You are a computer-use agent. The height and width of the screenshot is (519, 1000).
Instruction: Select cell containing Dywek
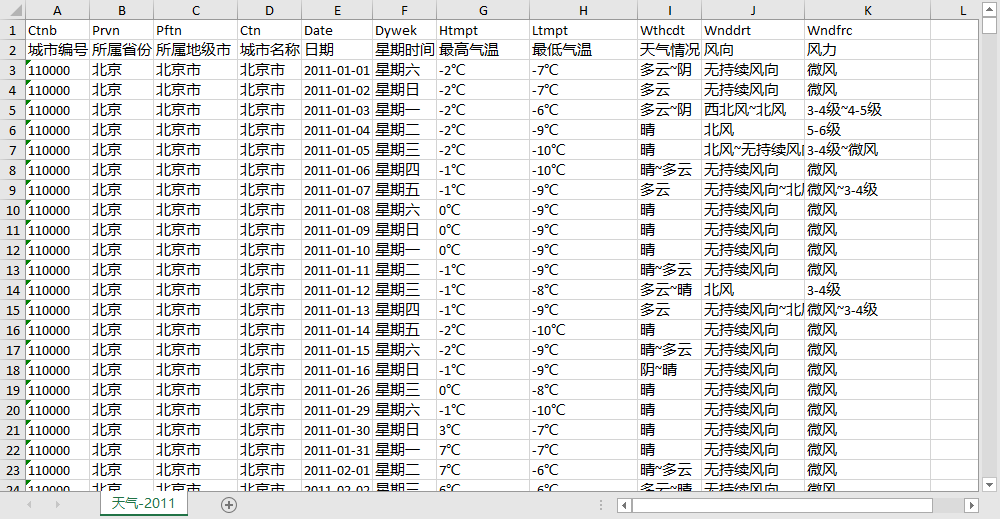404,30
